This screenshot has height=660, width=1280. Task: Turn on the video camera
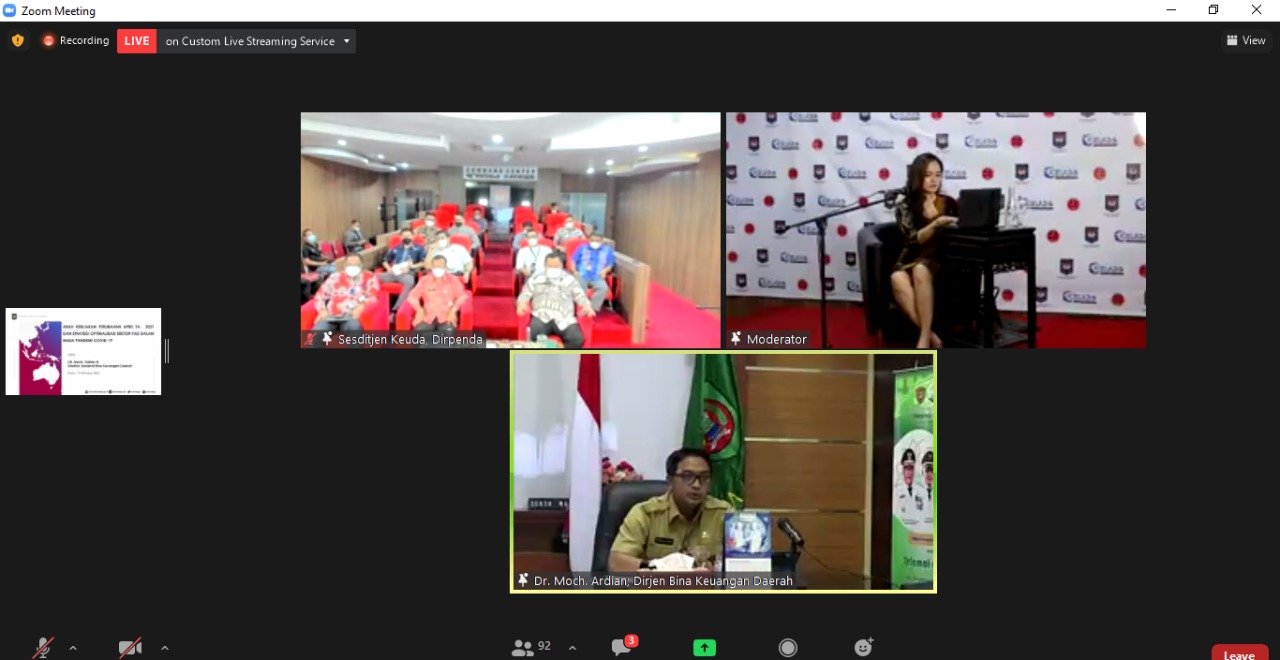130,648
